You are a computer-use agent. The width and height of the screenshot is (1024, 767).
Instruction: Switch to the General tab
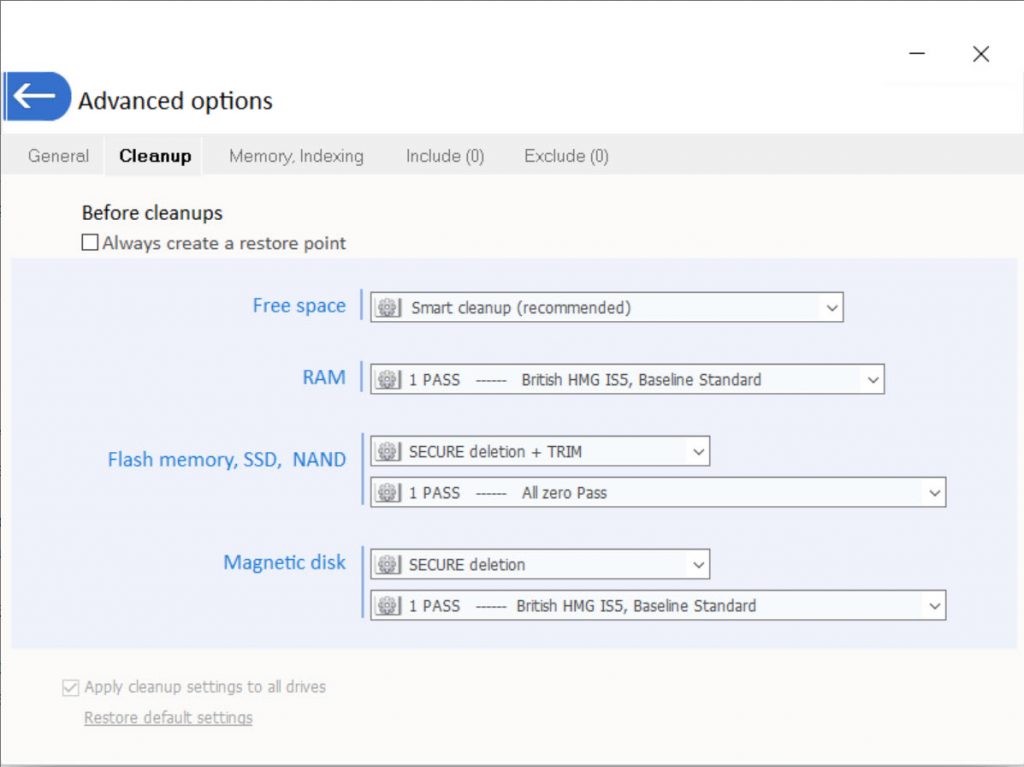tap(58, 156)
